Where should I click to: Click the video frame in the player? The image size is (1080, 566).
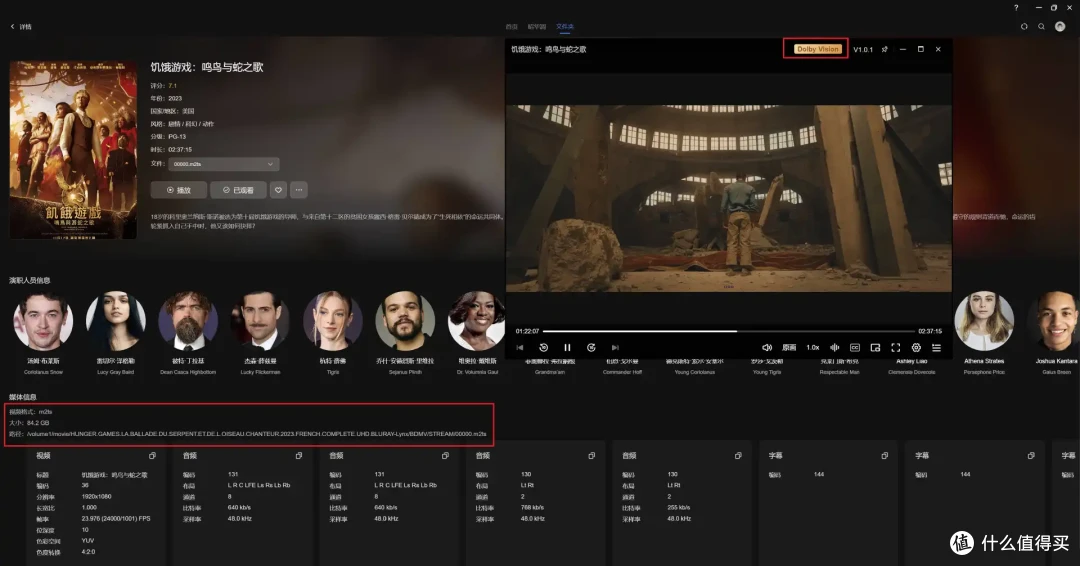point(729,198)
